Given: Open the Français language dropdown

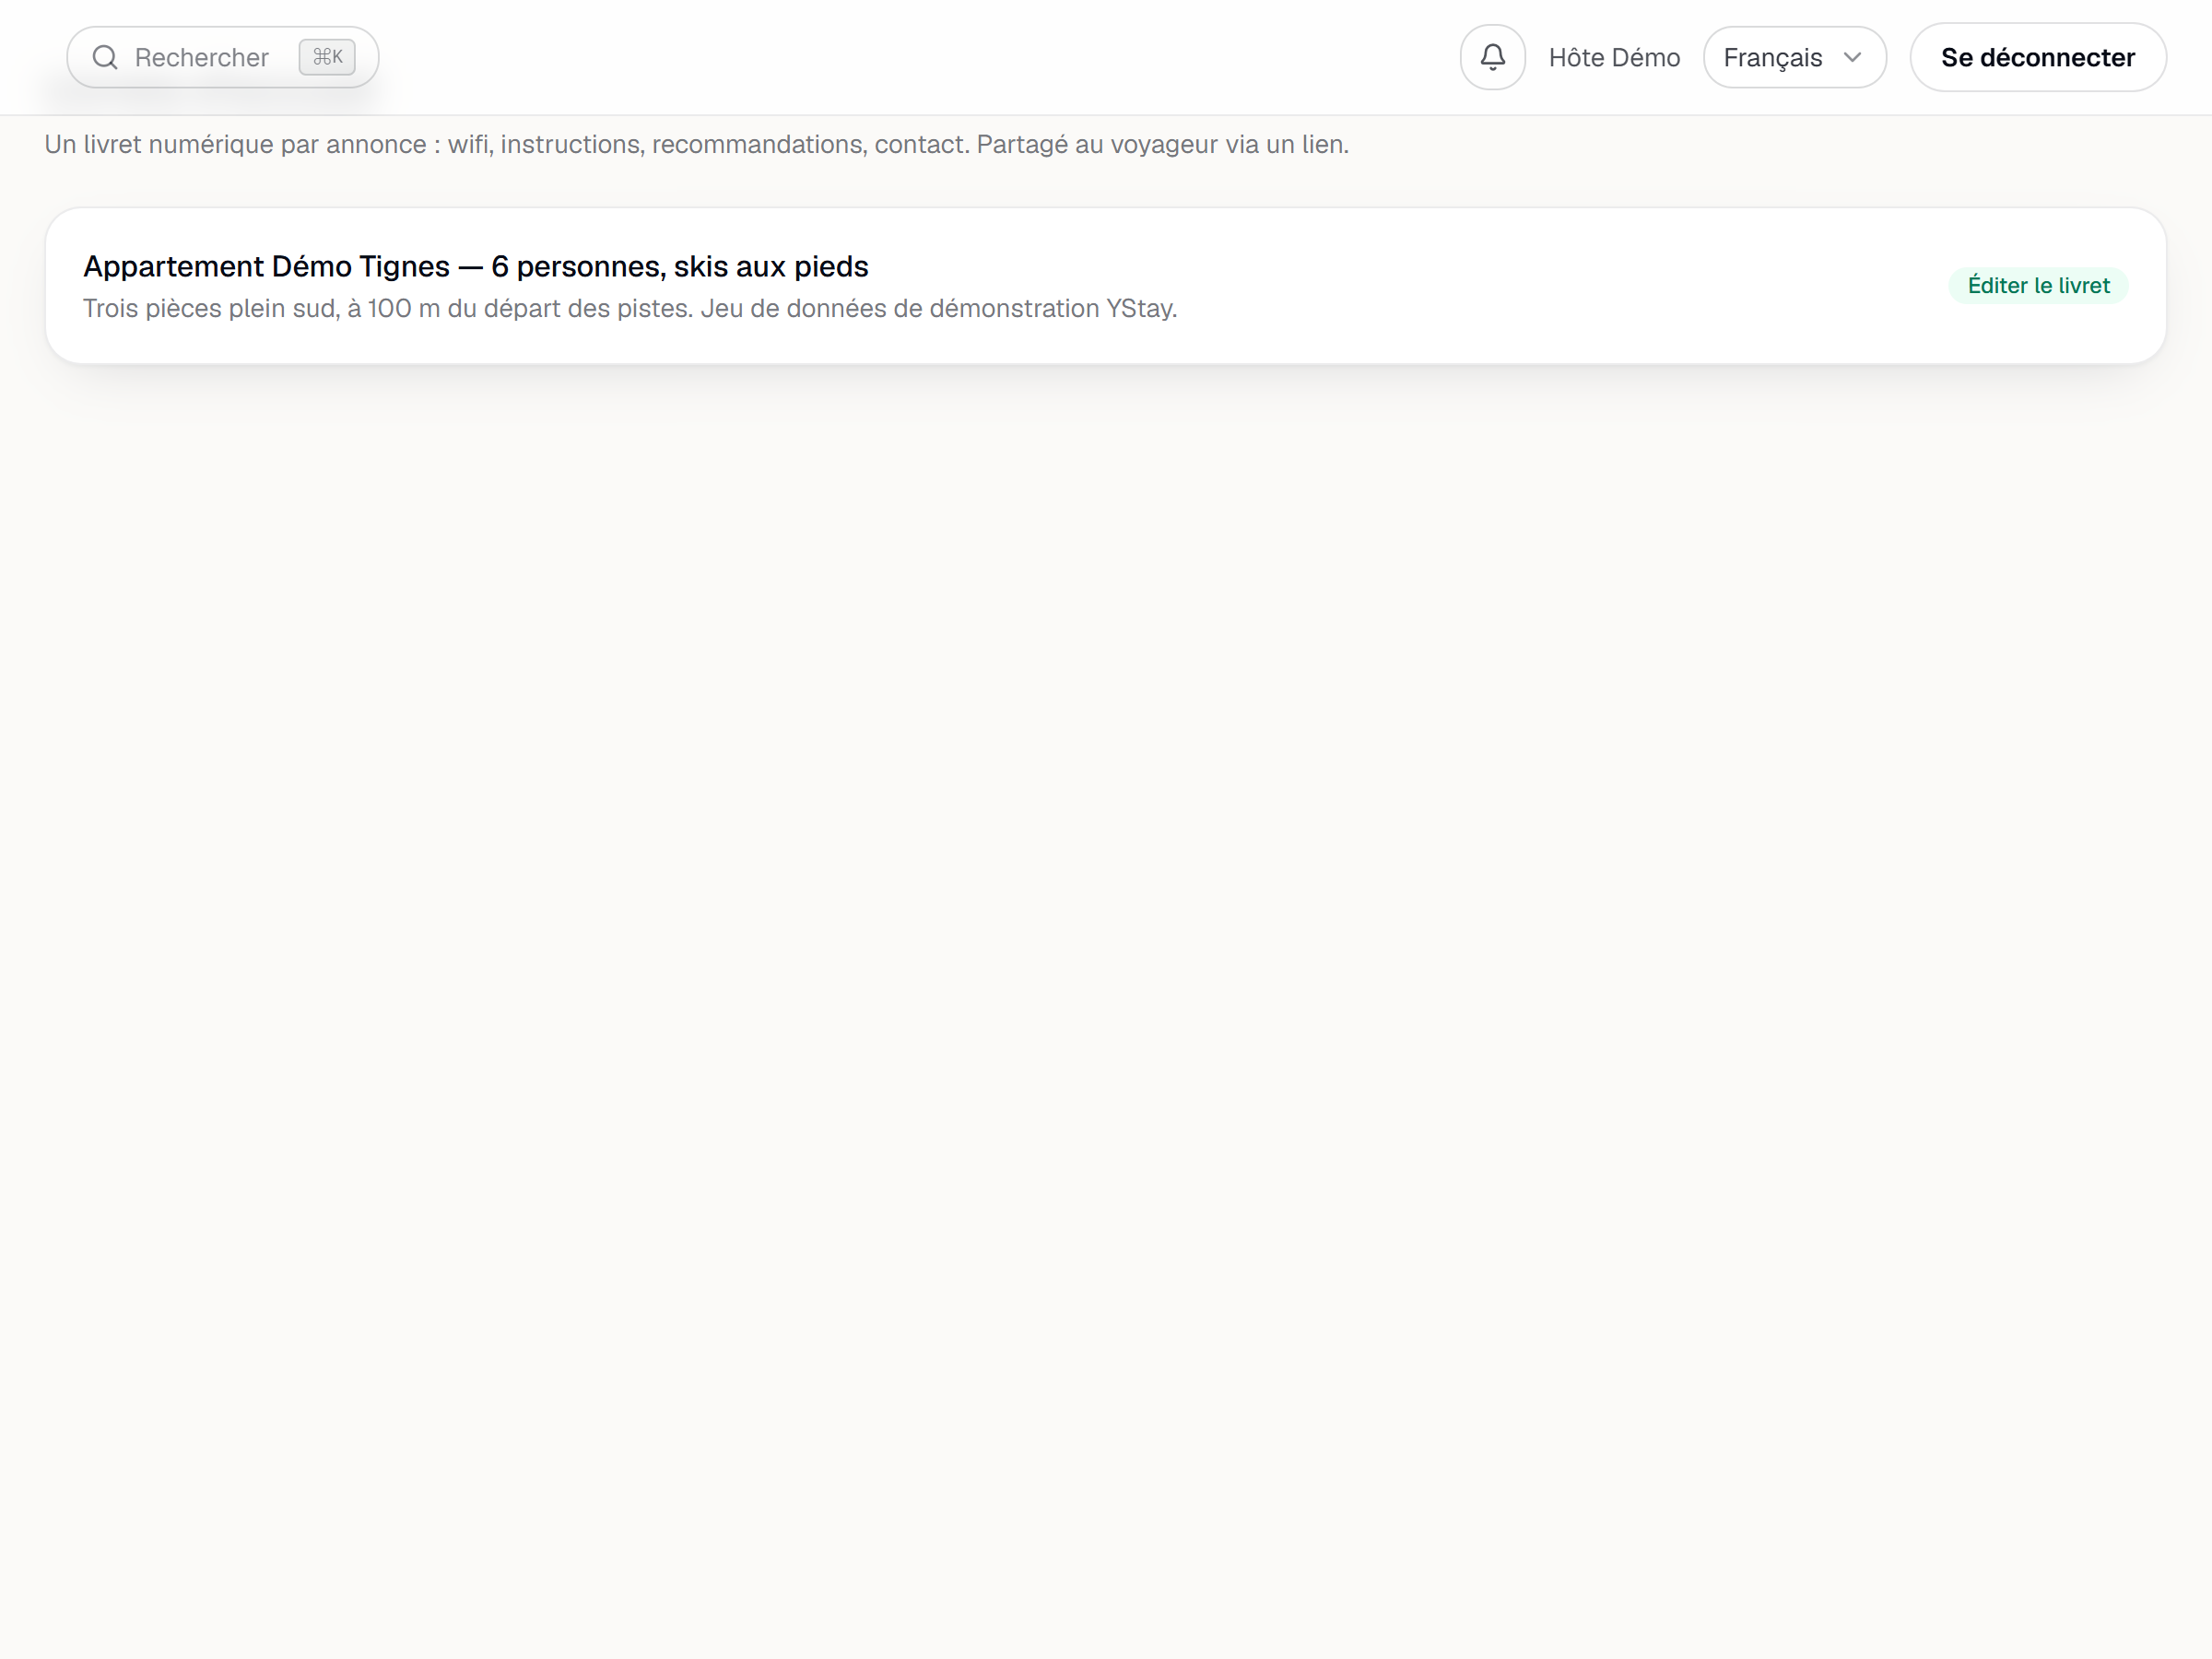Looking at the screenshot, I should [x=1794, y=57].
